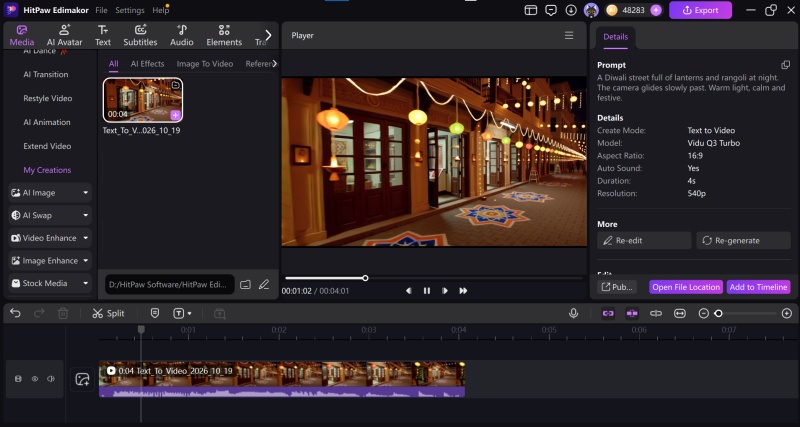
Task: Select the Image To Video filter tab
Action: point(205,64)
